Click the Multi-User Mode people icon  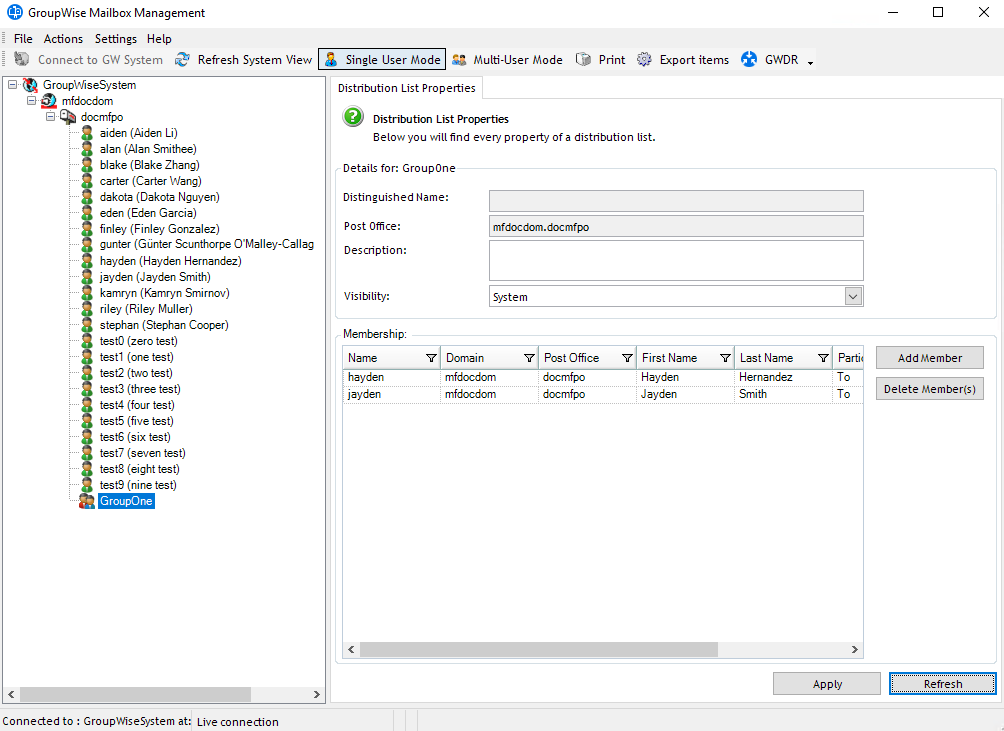point(459,60)
